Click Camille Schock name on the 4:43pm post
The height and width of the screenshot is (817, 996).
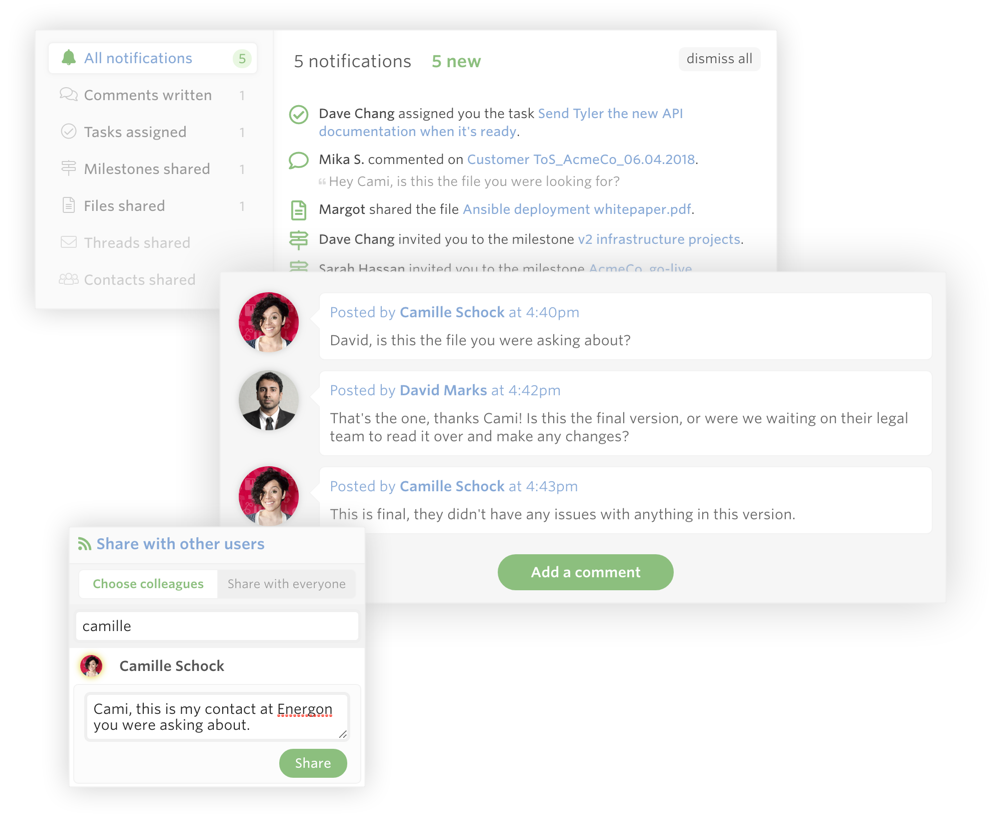[452, 487]
